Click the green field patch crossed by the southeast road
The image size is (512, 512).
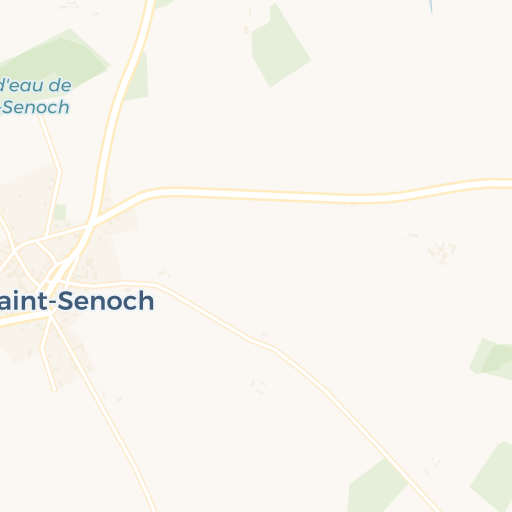pyautogui.click(x=377, y=486)
